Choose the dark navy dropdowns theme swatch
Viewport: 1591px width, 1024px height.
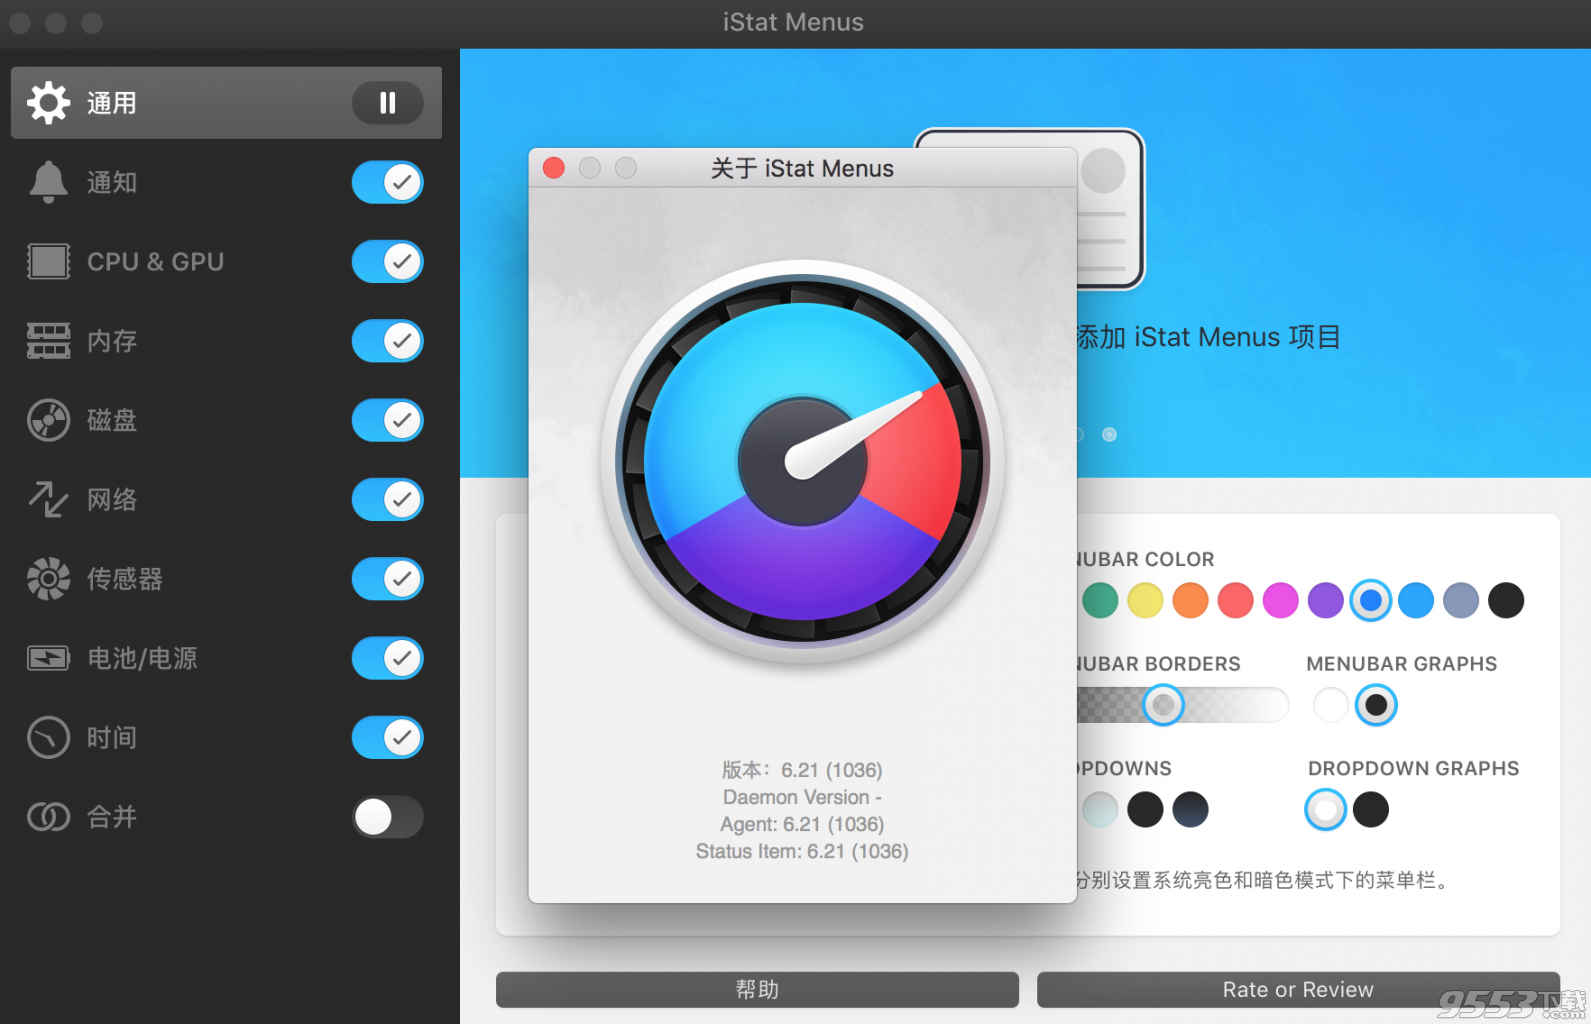tap(1190, 809)
